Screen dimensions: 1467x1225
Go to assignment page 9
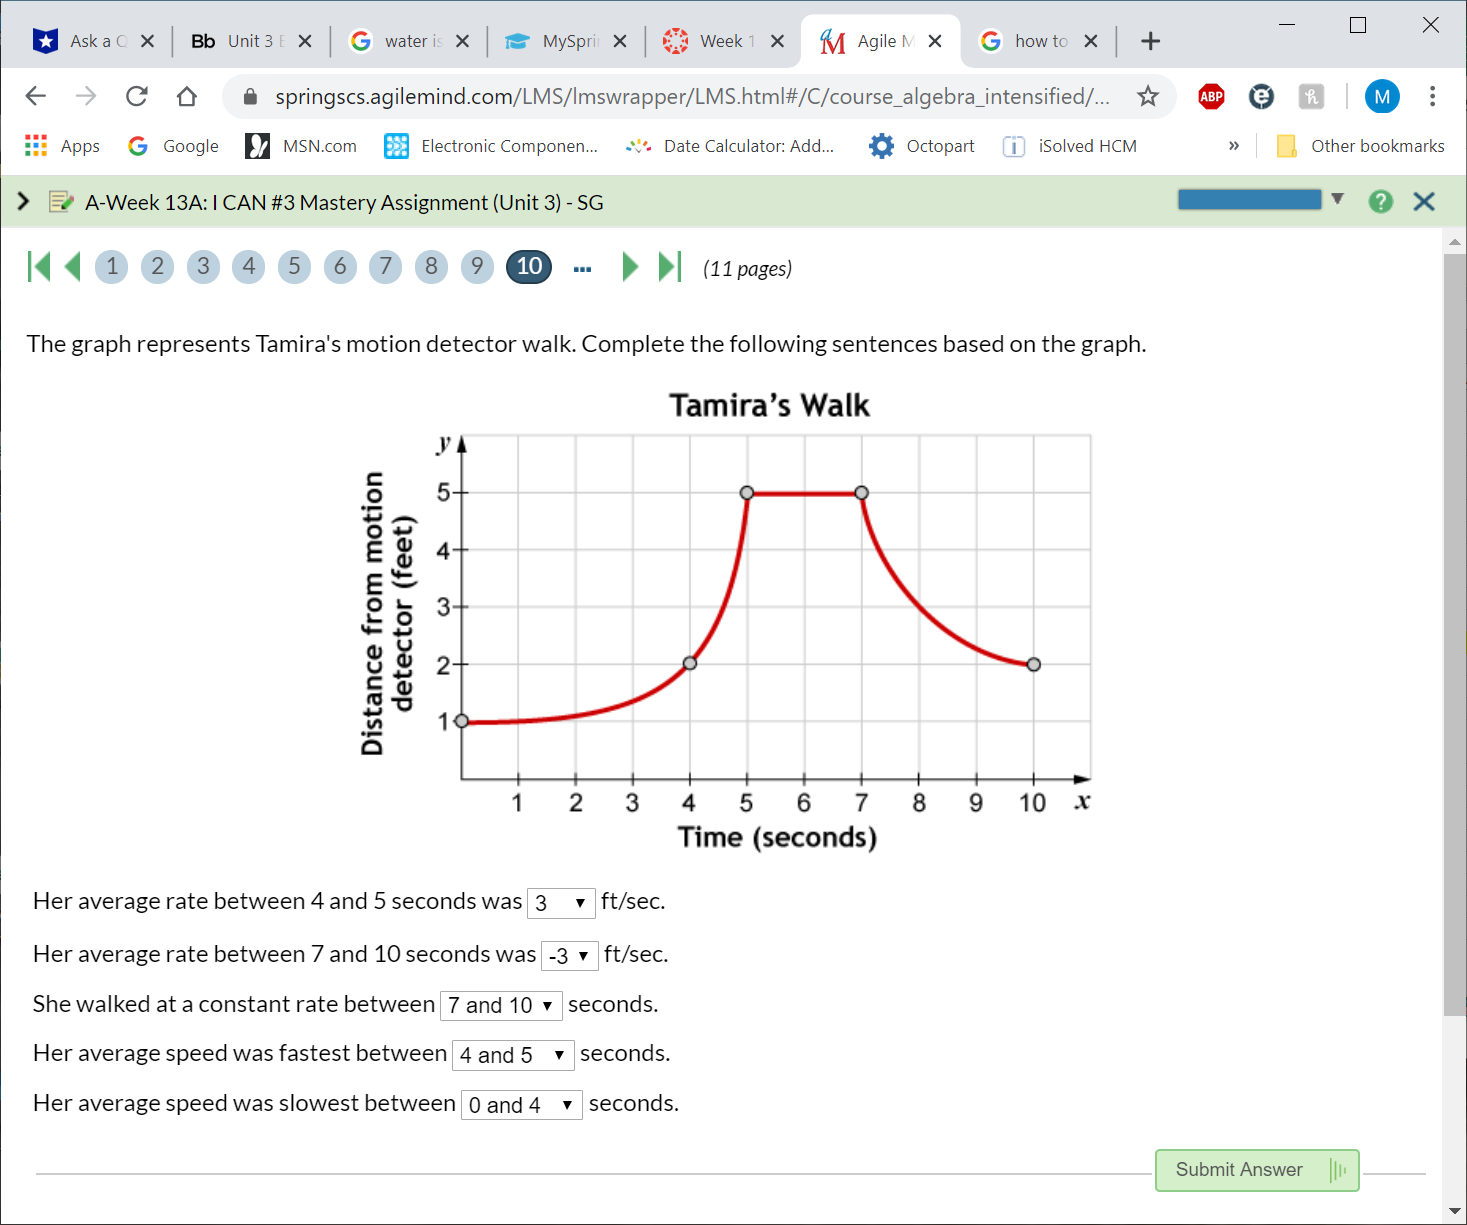click(x=477, y=266)
